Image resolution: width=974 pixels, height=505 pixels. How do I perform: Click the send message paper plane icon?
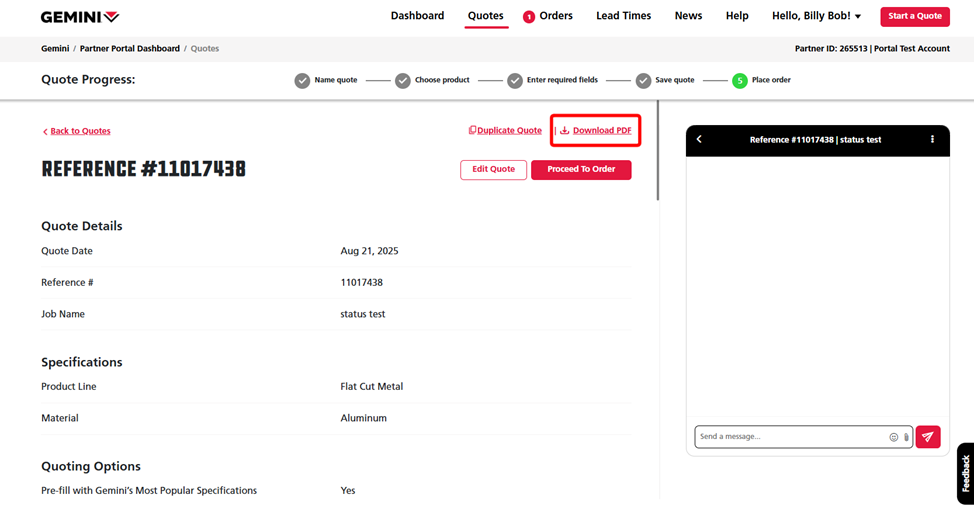tap(928, 437)
